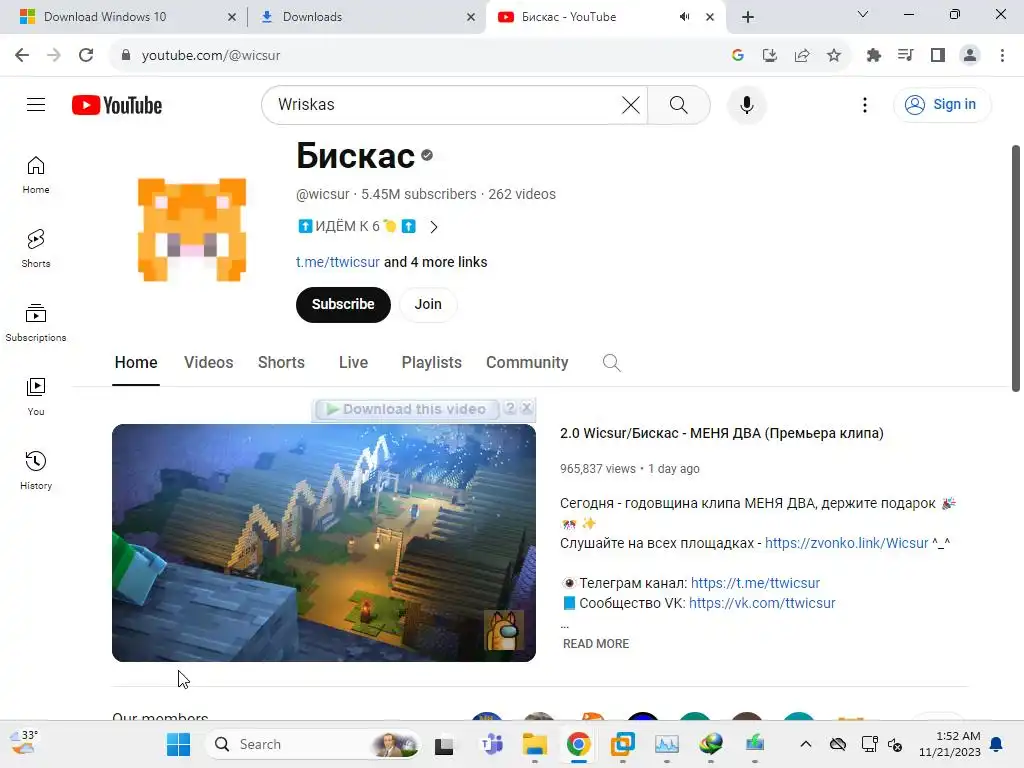Open the media control icon in Chrome toolbar

tap(905, 56)
